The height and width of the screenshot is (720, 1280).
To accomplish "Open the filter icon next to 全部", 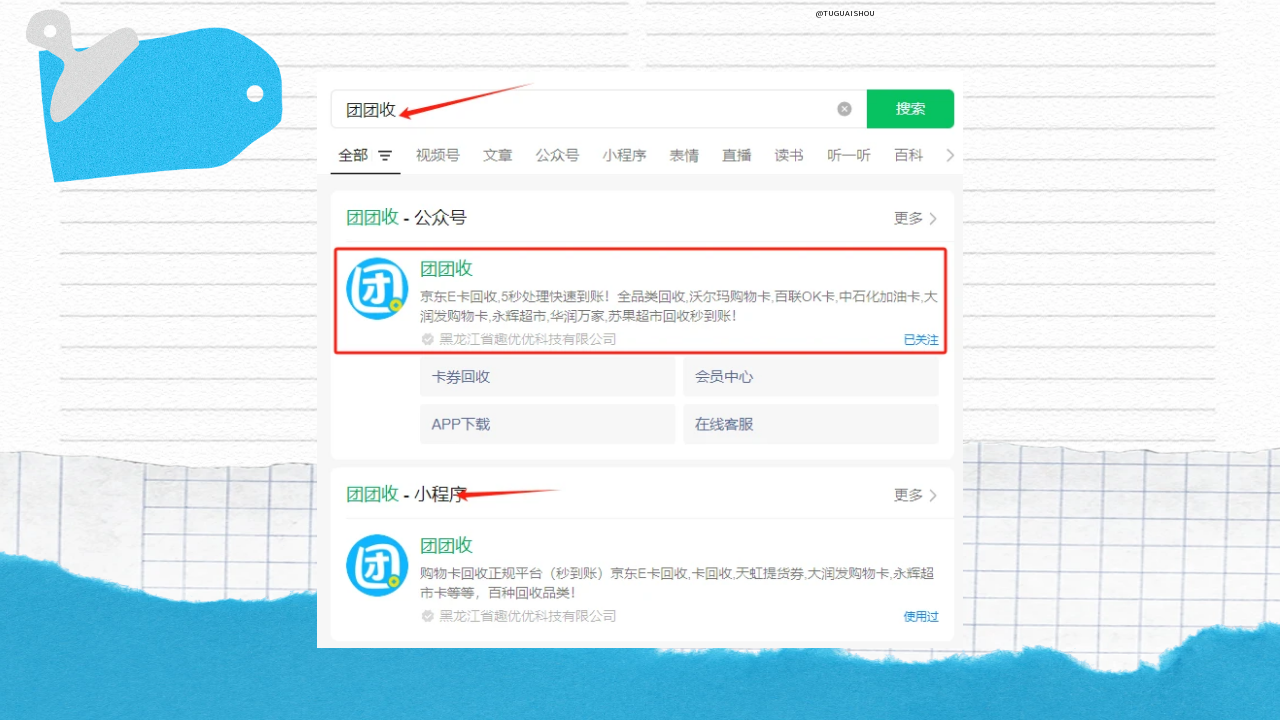I will coord(385,156).
